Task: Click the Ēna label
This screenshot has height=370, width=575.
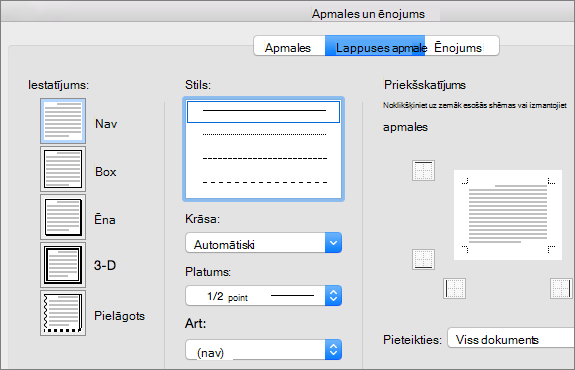Action: click(x=105, y=219)
